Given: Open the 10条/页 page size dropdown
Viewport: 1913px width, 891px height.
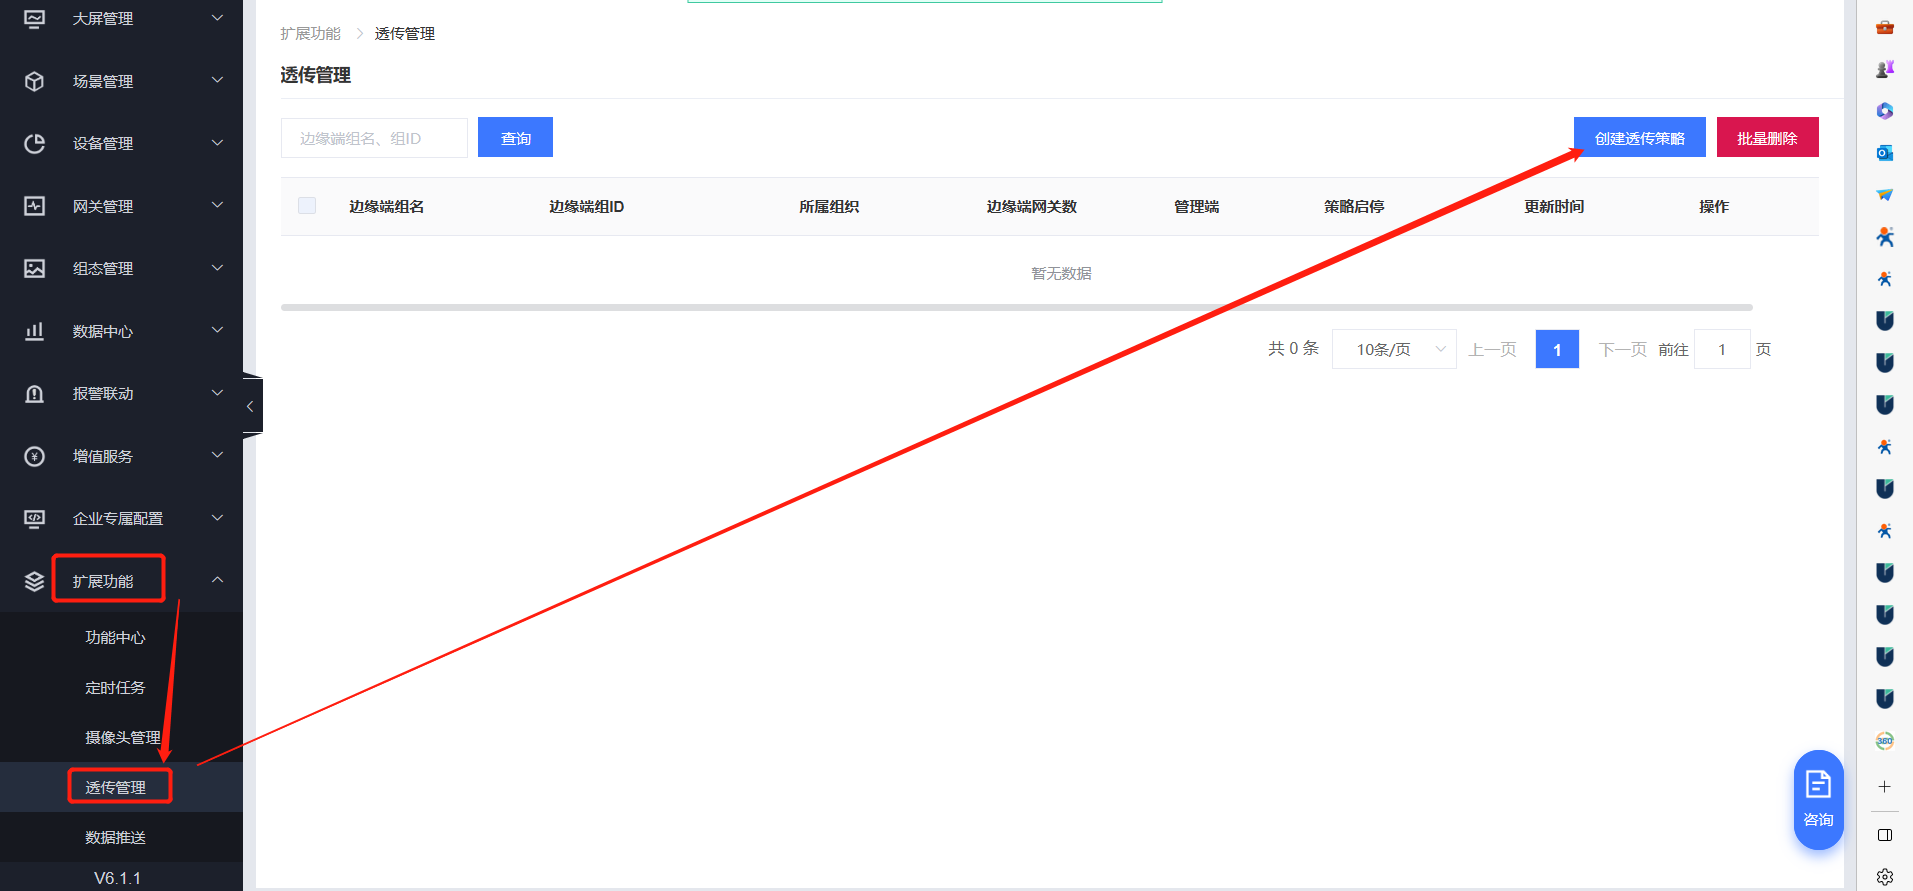Looking at the screenshot, I should tap(1393, 349).
